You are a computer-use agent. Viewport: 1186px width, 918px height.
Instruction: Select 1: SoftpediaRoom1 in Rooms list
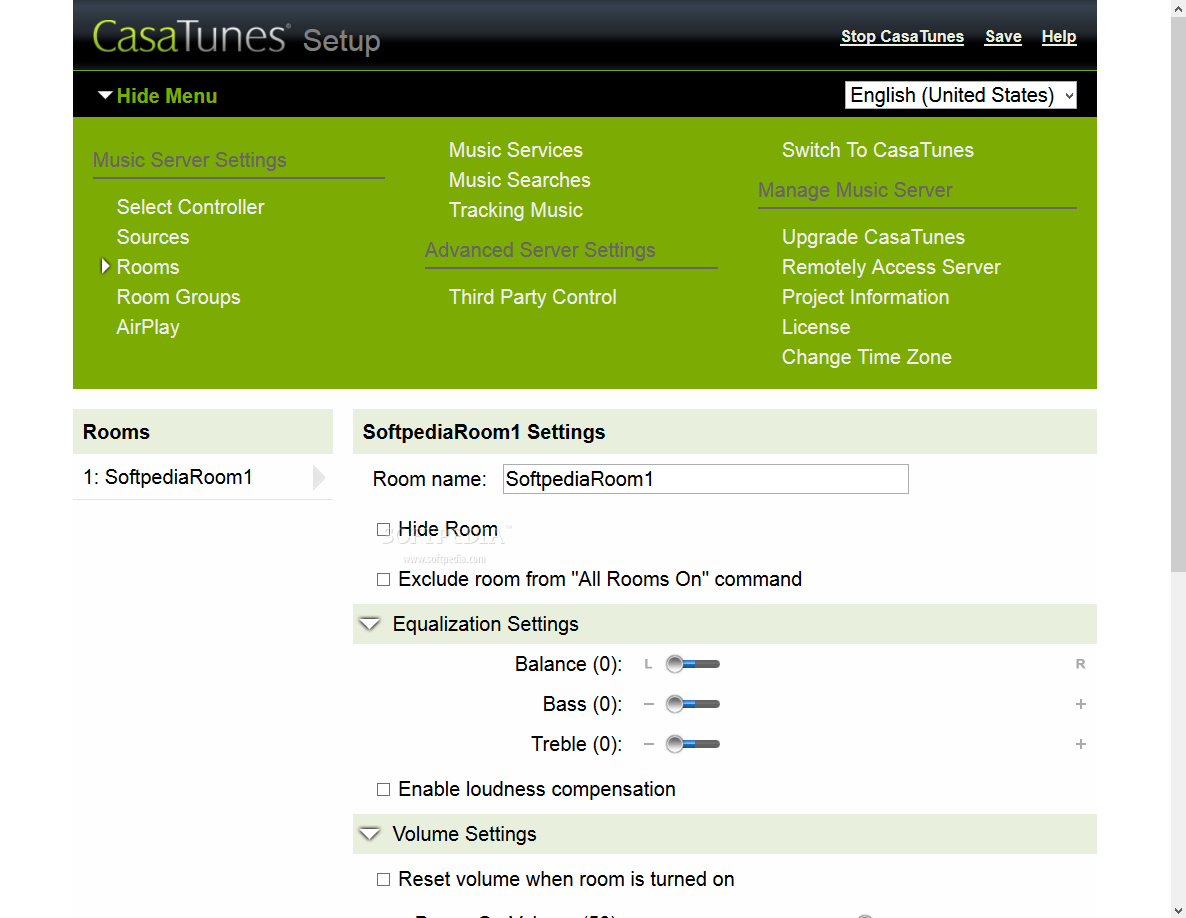(203, 477)
